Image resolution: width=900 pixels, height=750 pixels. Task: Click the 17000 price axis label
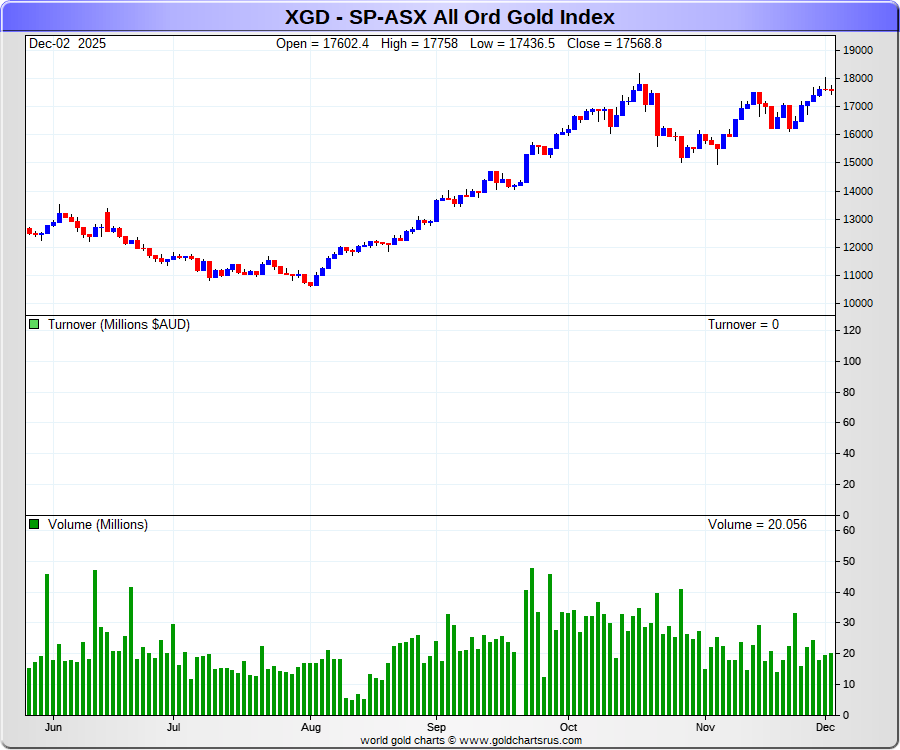coord(858,107)
